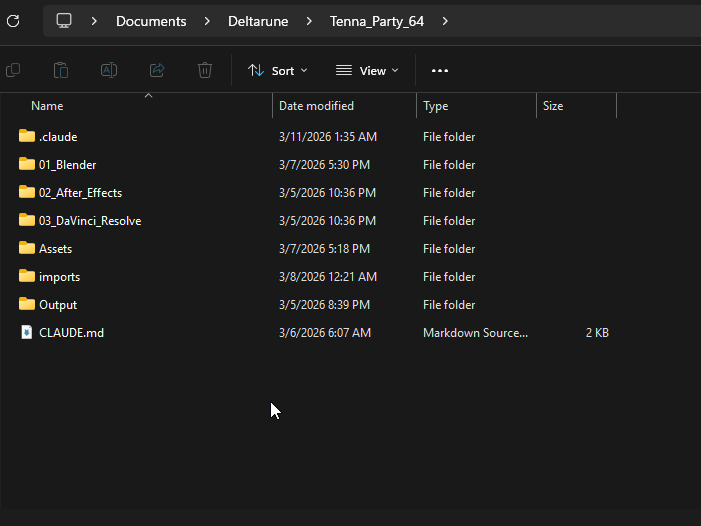
Task: Expand chevron after Tenna_Party_64 in breadcrumb
Action: 445,21
